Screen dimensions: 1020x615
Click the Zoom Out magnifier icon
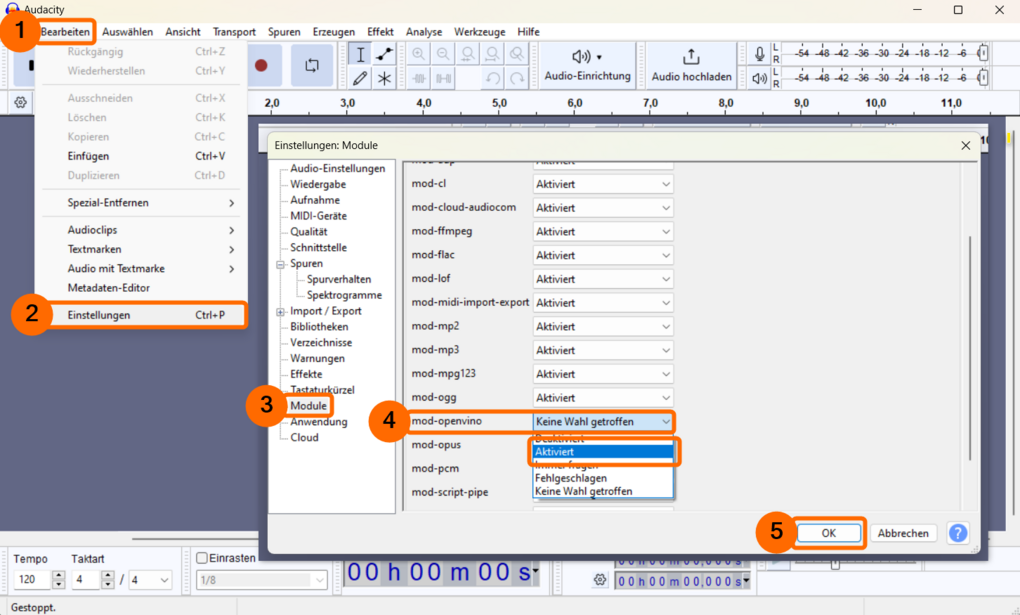(443, 54)
